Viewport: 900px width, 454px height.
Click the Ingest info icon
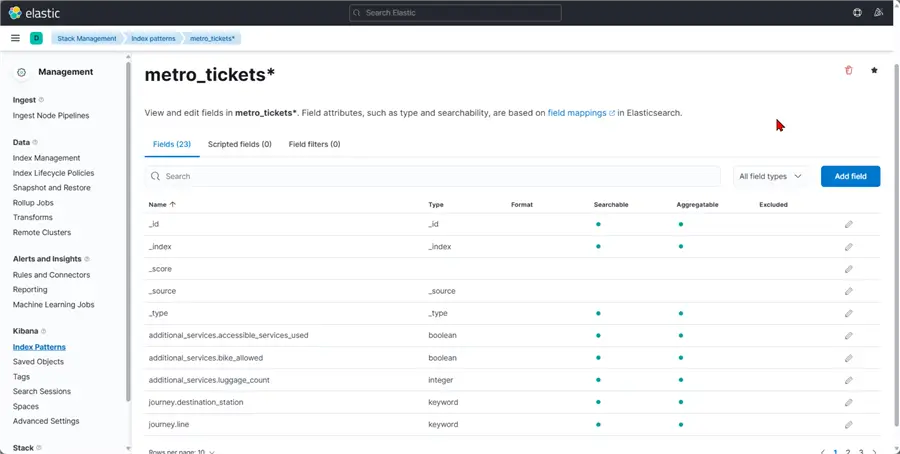(41, 100)
